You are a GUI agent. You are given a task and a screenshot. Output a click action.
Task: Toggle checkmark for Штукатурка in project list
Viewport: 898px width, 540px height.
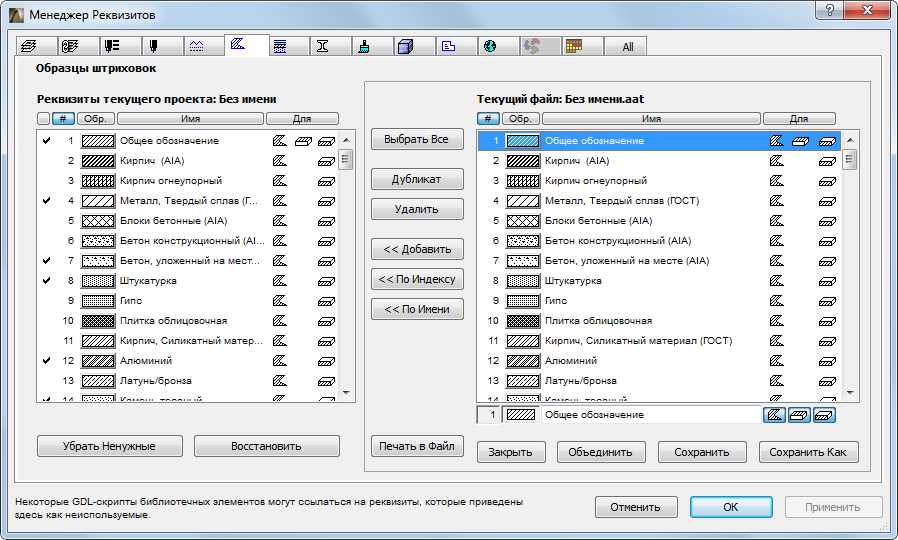coord(46,281)
